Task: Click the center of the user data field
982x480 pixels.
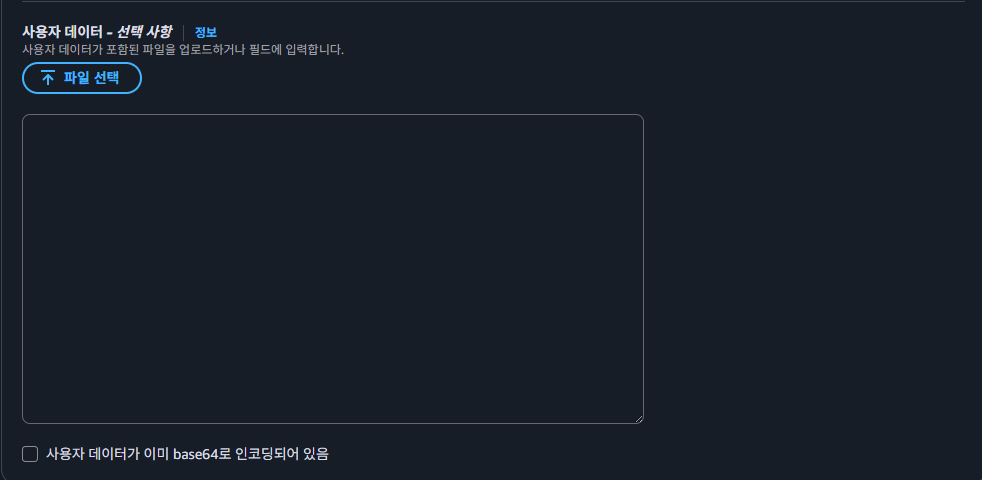Action: coord(332,268)
